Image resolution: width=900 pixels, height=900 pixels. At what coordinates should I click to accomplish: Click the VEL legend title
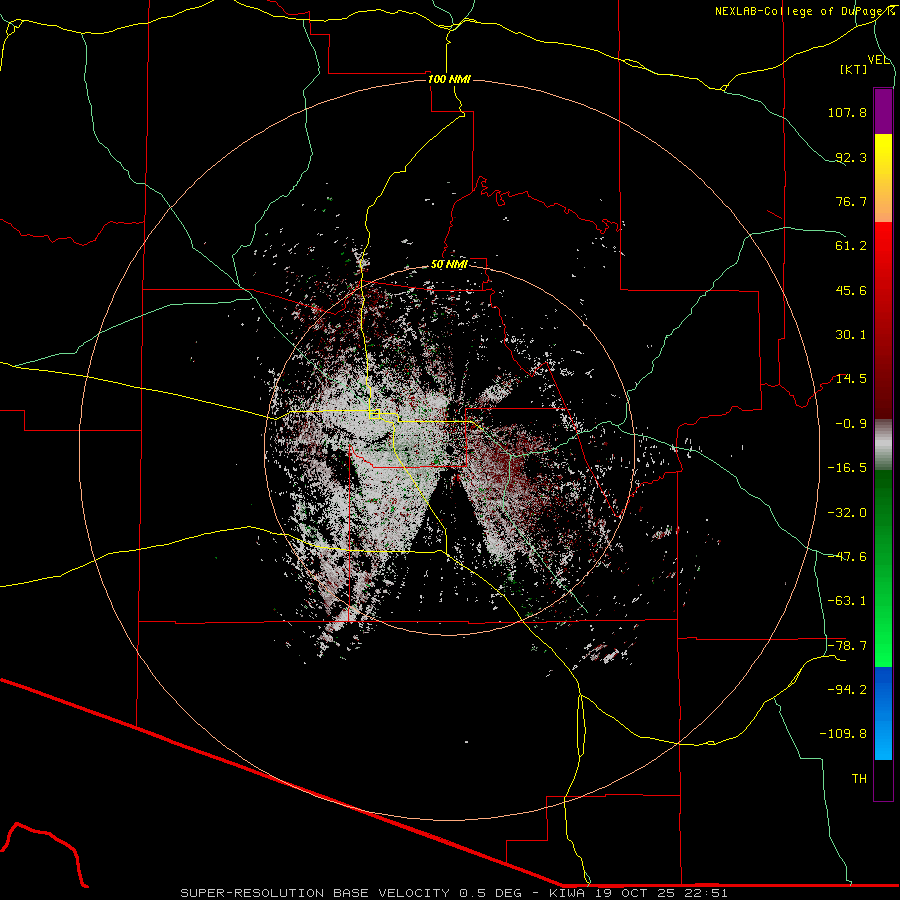(878, 60)
